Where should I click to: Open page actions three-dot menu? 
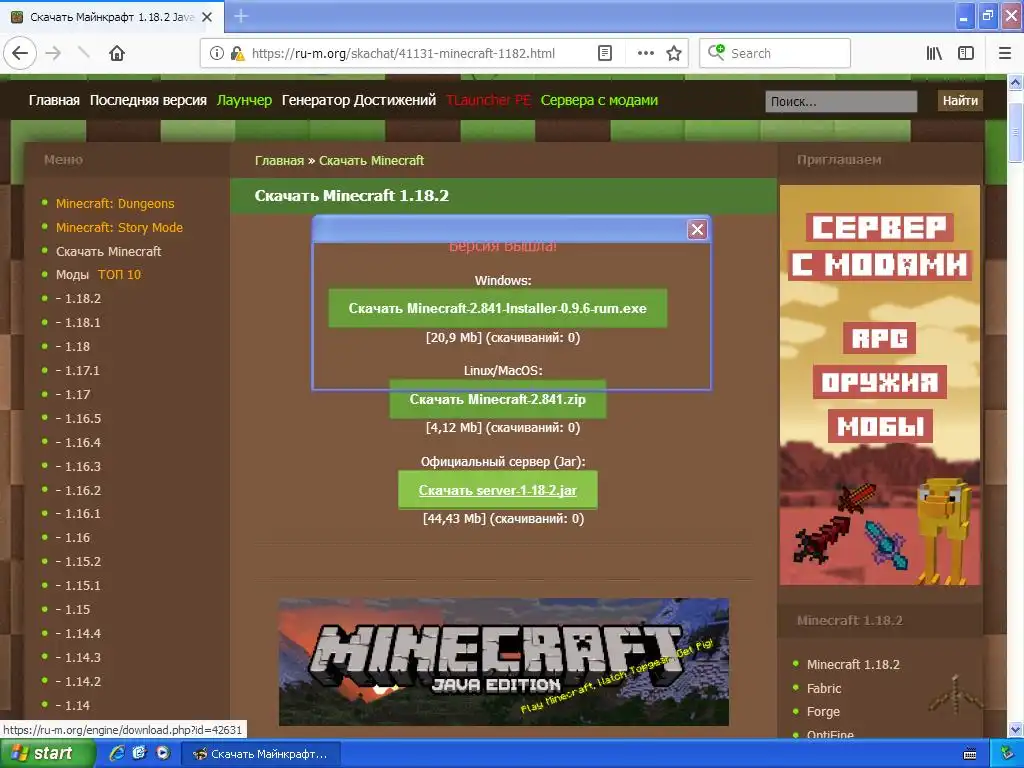point(645,54)
